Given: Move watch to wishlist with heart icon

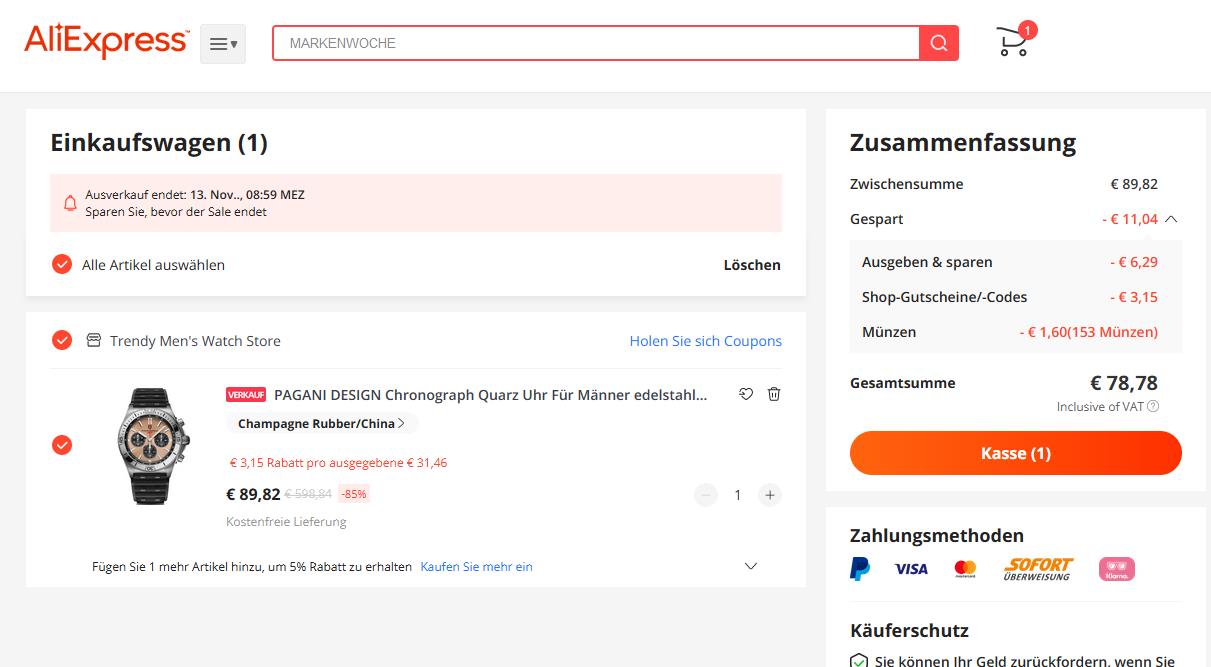Looking at the screenshot, I should [746, 395].
